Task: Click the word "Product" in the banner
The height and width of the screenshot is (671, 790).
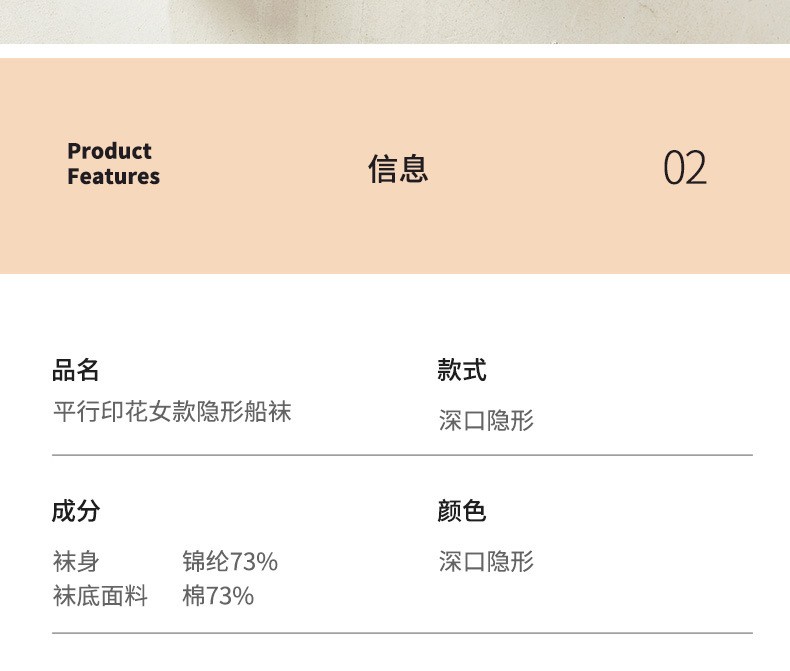Action: (x=109, y=151)
